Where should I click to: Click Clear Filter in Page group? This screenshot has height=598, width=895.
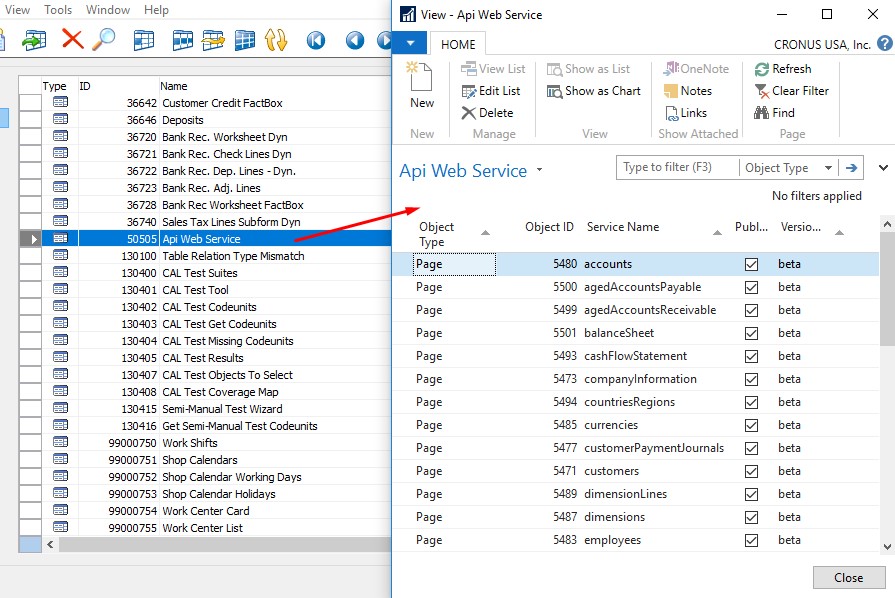(x=792, y=91)
